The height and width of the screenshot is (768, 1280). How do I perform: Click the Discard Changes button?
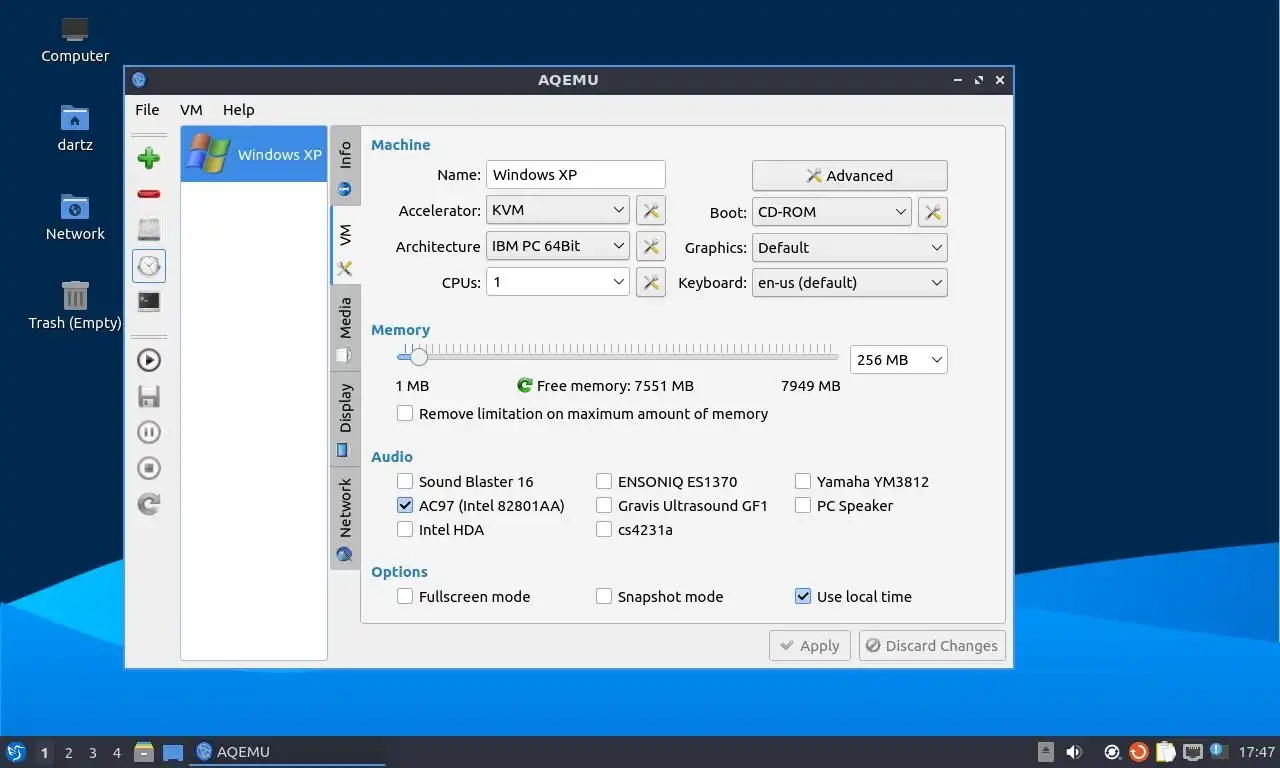(x=932, y=645)
